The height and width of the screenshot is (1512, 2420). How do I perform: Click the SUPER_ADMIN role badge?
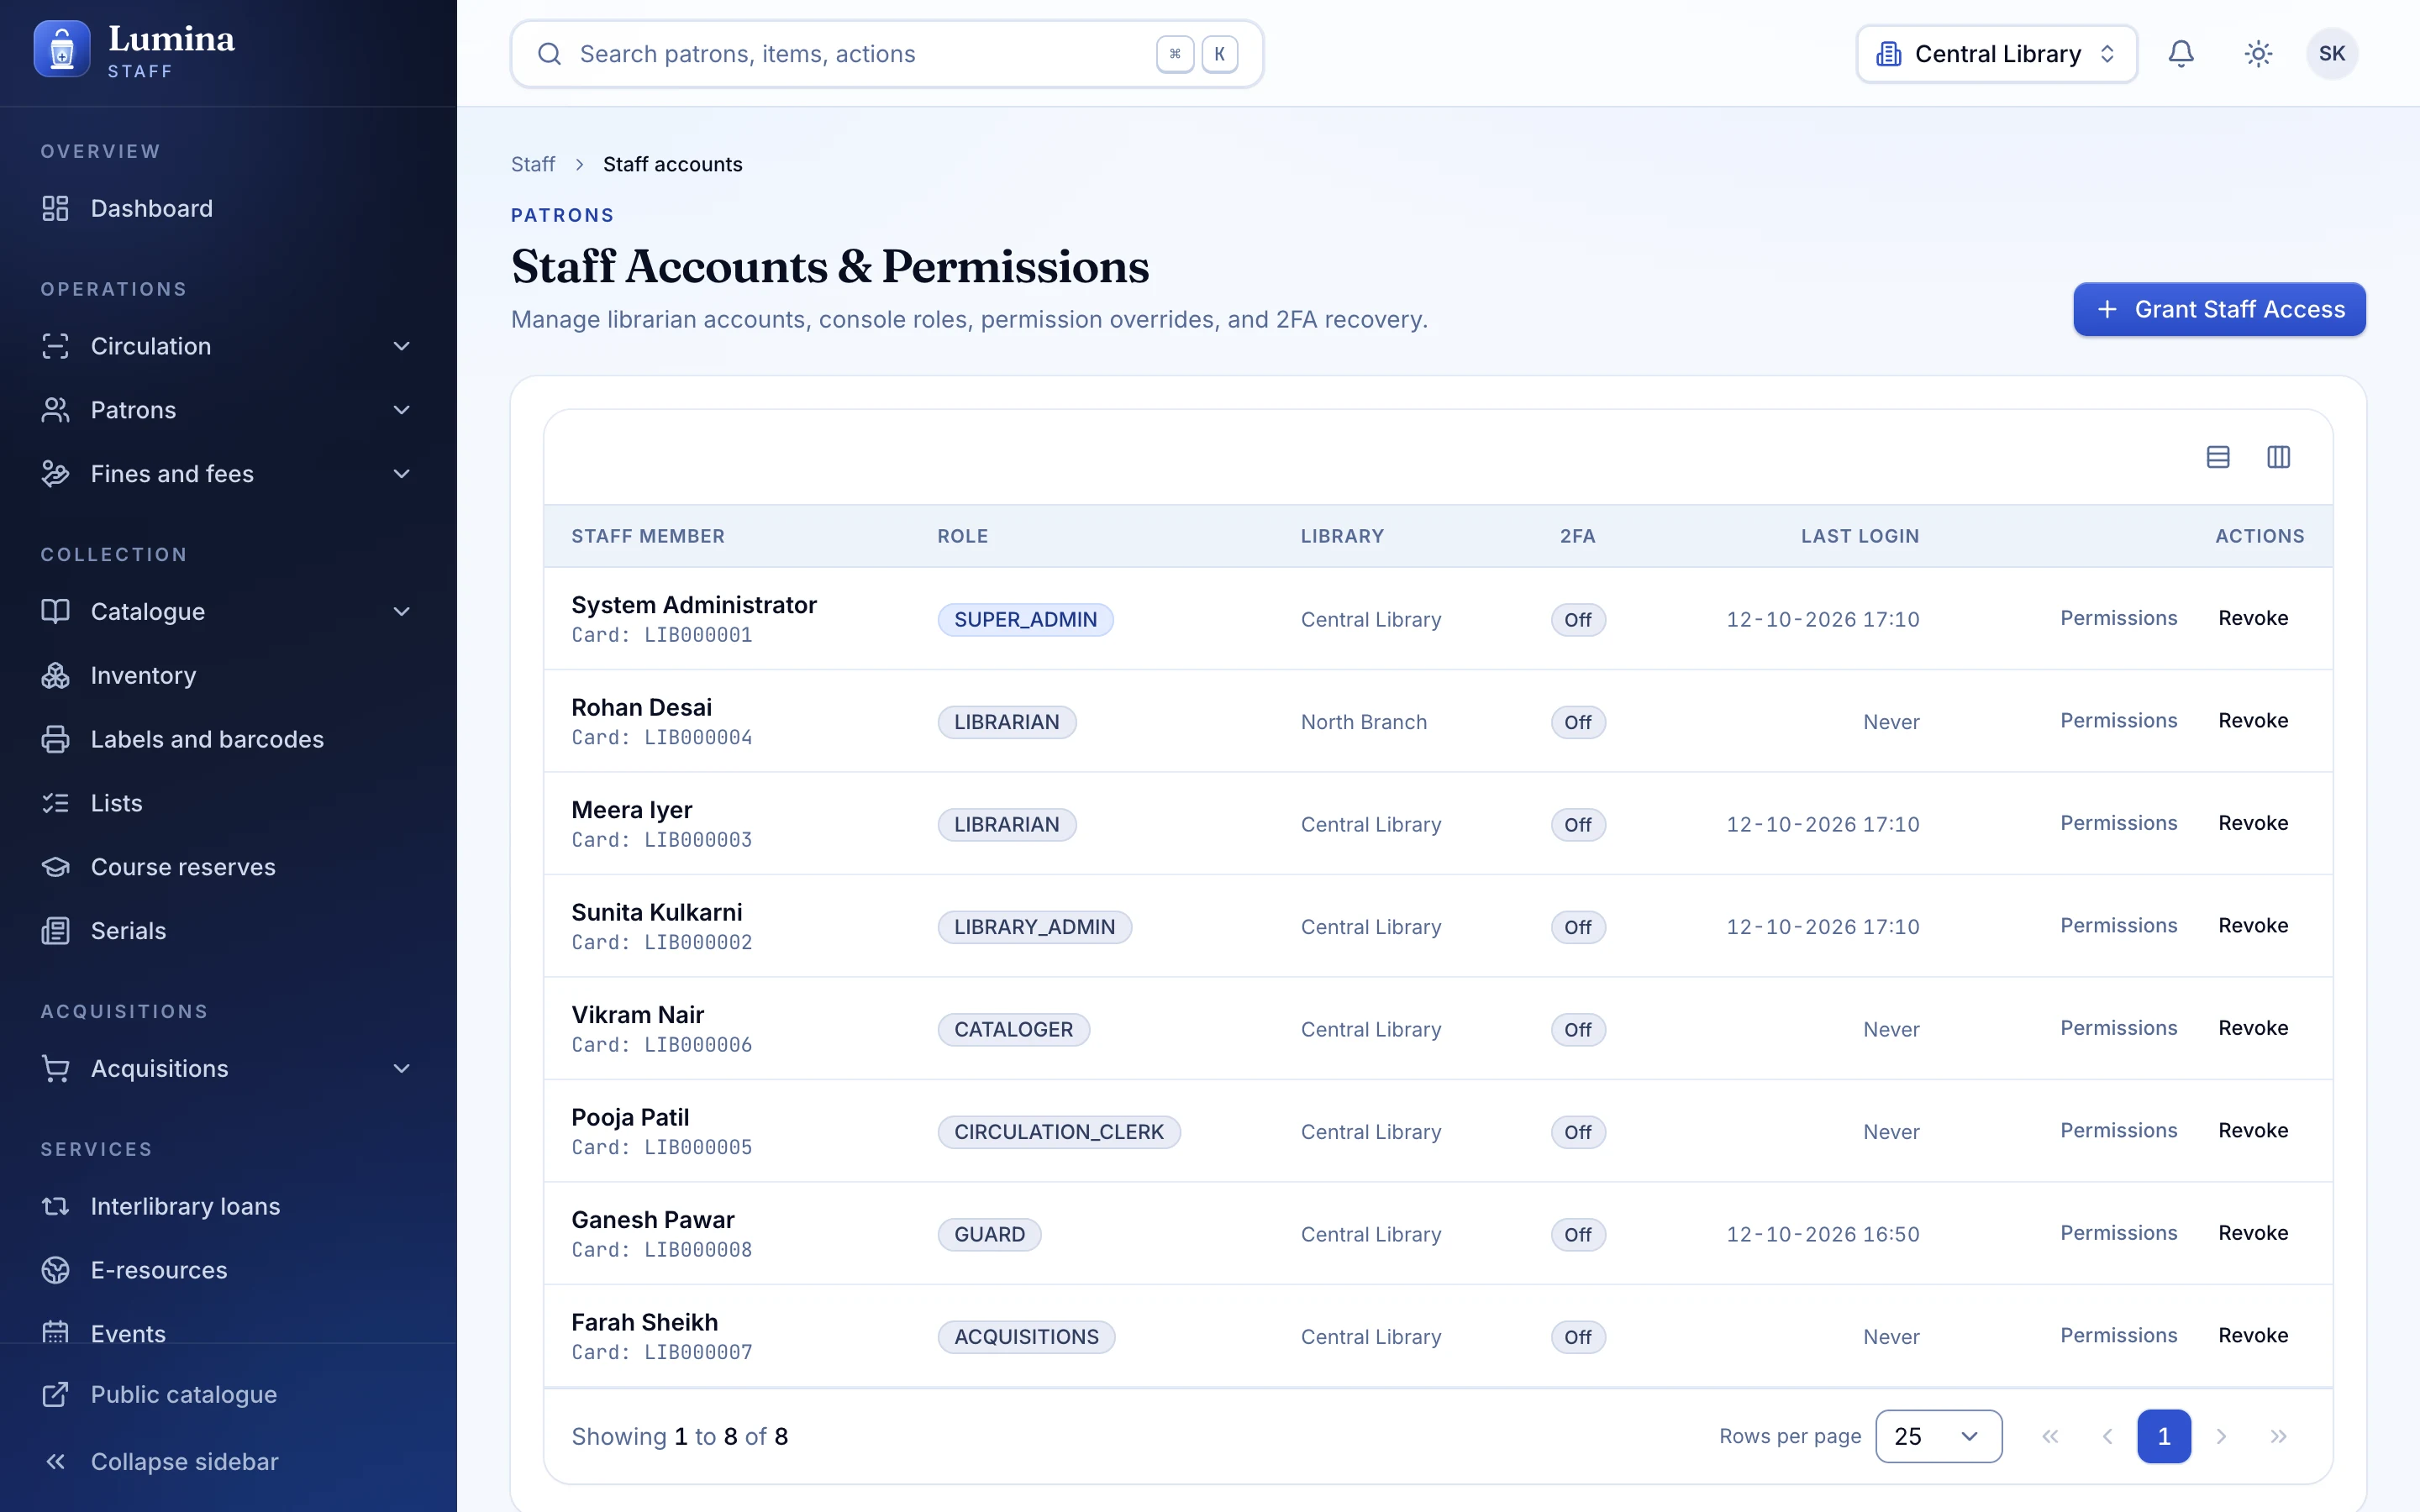point(1025,620)
